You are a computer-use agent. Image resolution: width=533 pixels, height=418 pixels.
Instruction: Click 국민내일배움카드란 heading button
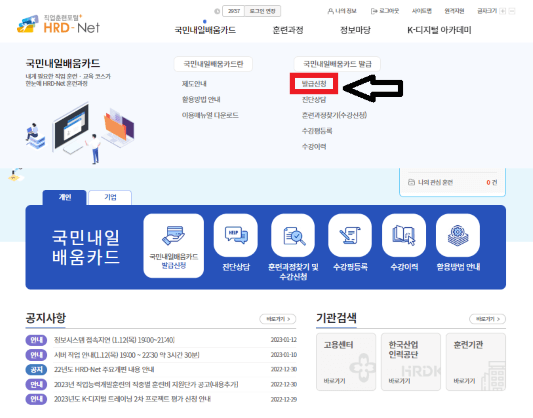point(213,64)
